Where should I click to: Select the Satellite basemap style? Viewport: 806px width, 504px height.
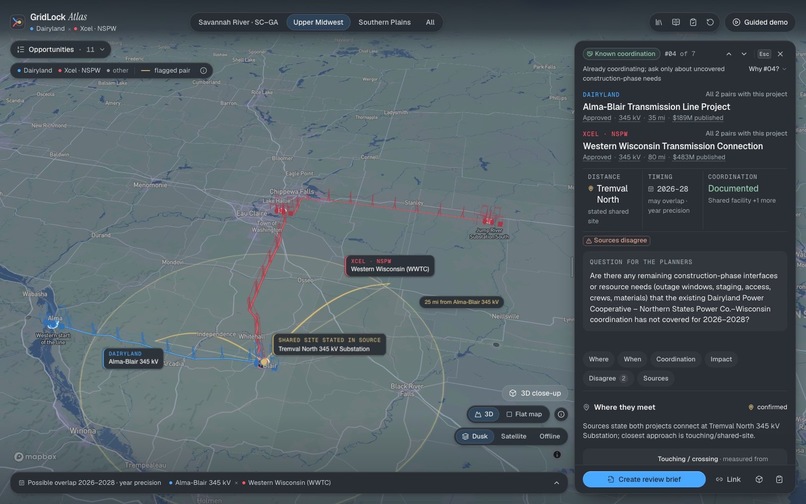[514, 436]
